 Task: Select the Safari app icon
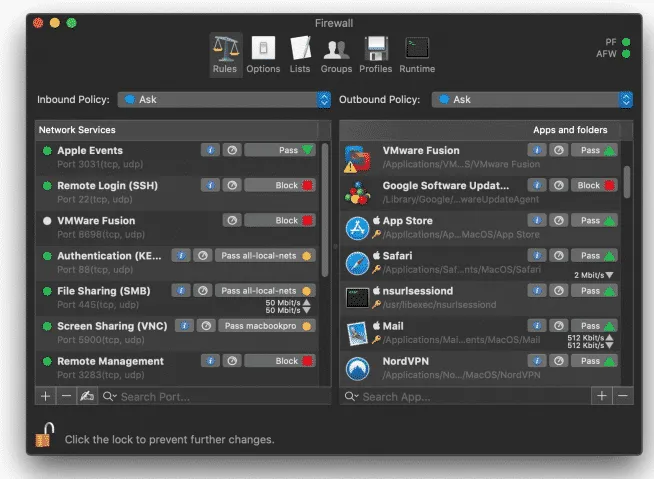tap(357, 263)
